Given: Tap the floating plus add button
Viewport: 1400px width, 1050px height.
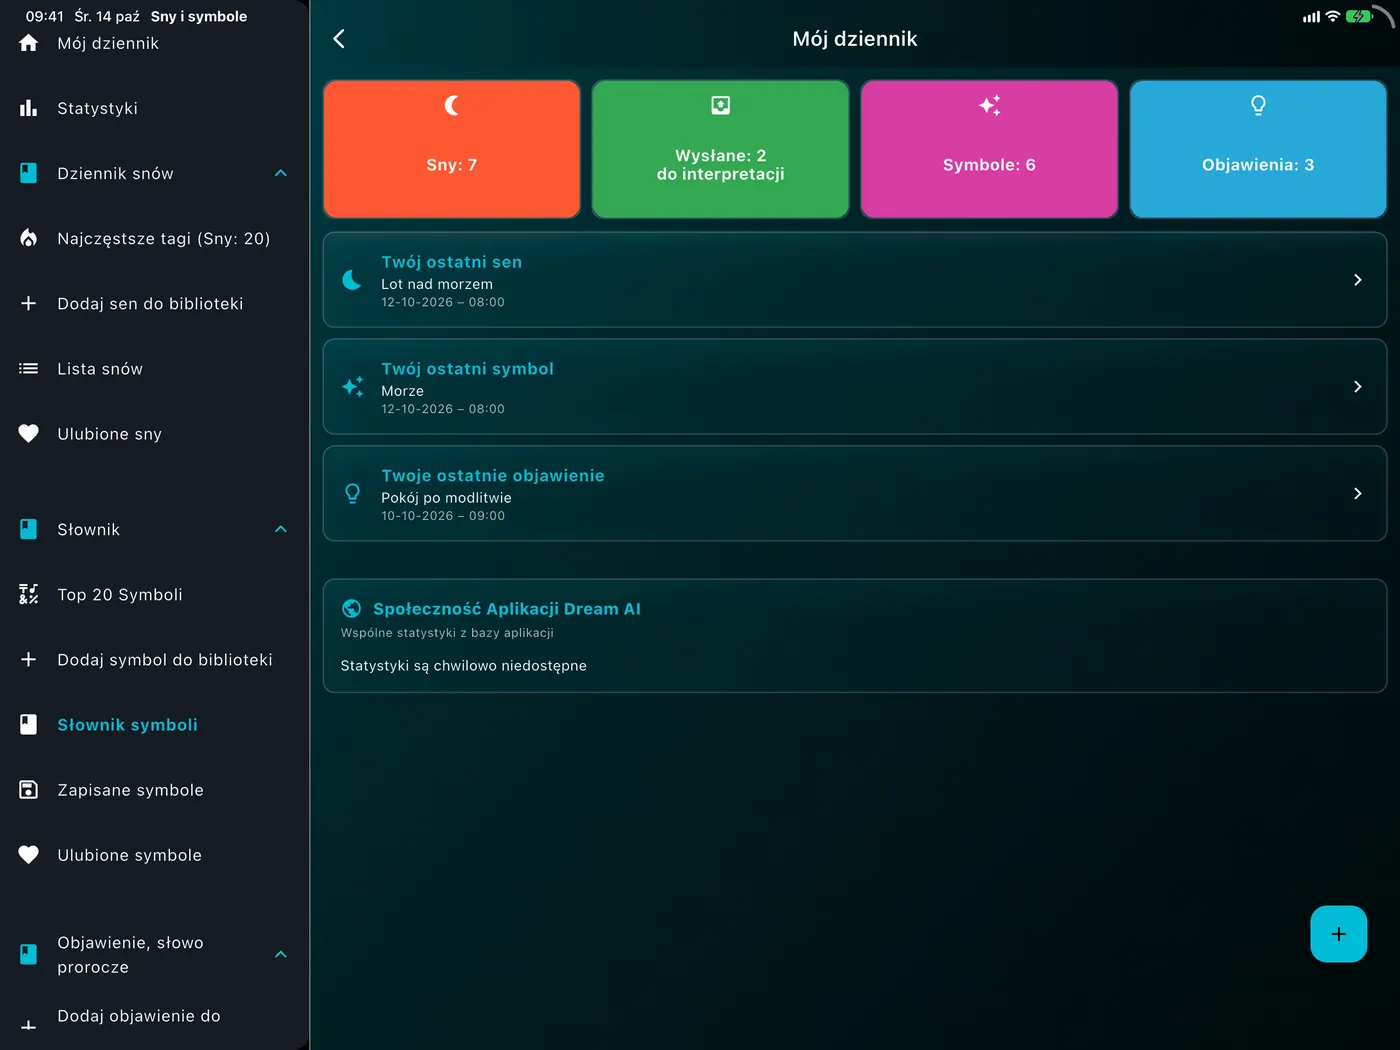Looking at the screenshot, I should point(1338,934).
